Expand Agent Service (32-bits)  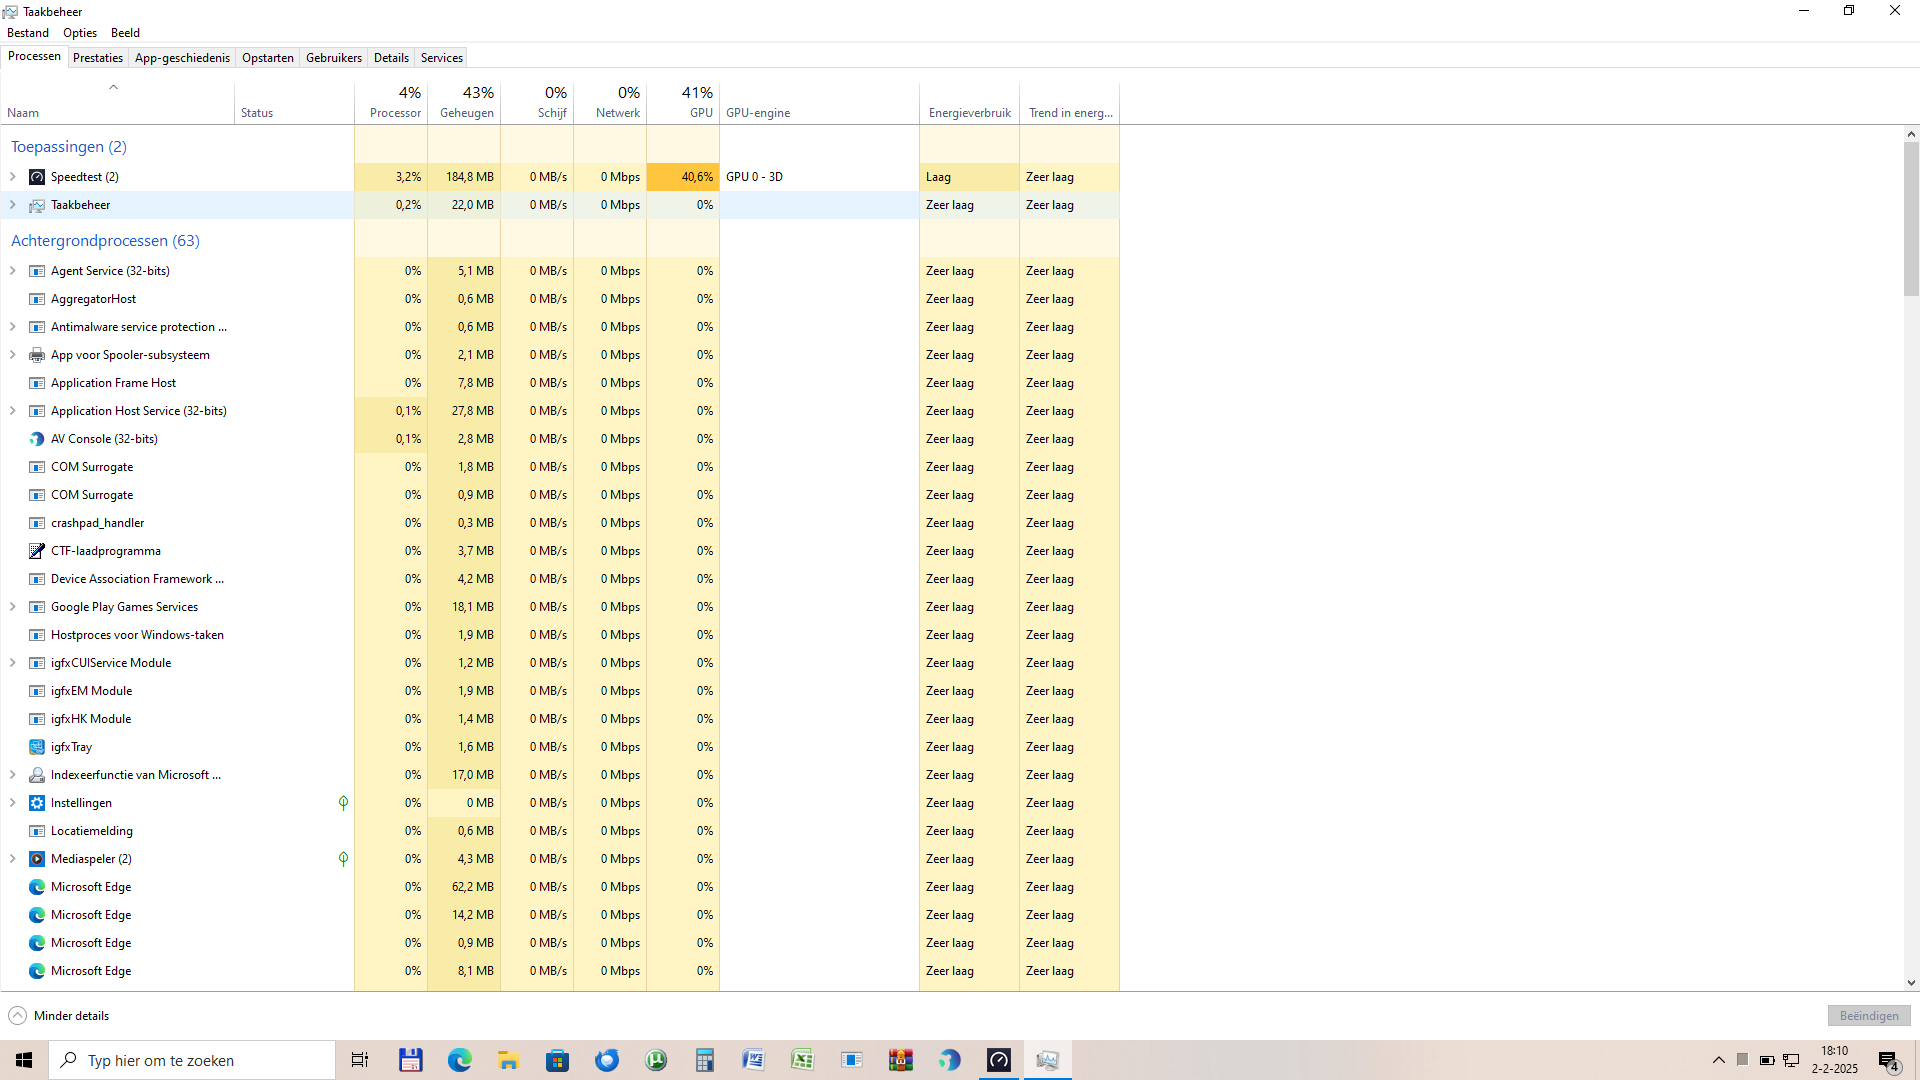(13, 271)
